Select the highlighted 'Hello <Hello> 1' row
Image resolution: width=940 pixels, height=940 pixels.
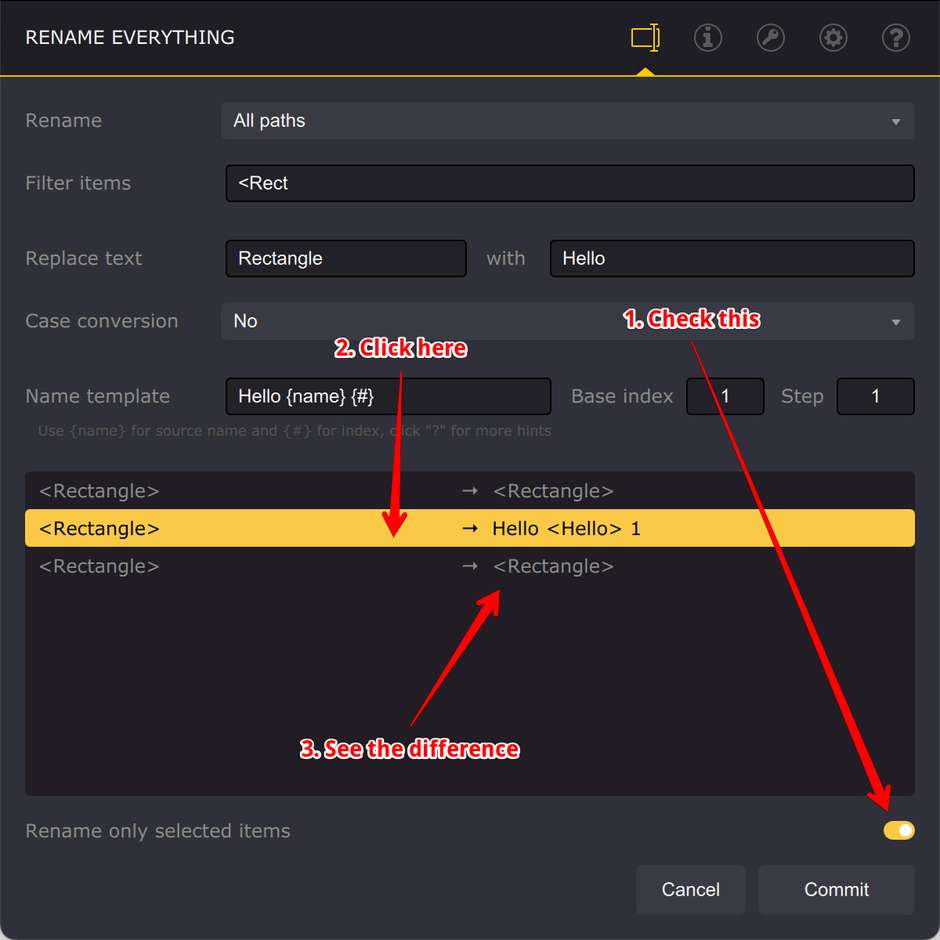469,528
